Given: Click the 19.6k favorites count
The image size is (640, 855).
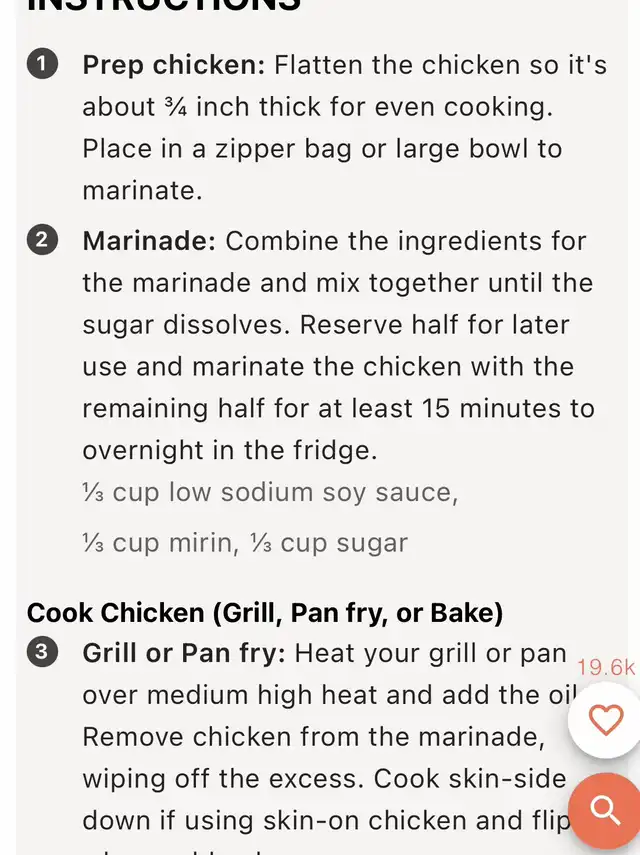Looking at the screenshot, I should pyautogui.click(x=606, y=668).
